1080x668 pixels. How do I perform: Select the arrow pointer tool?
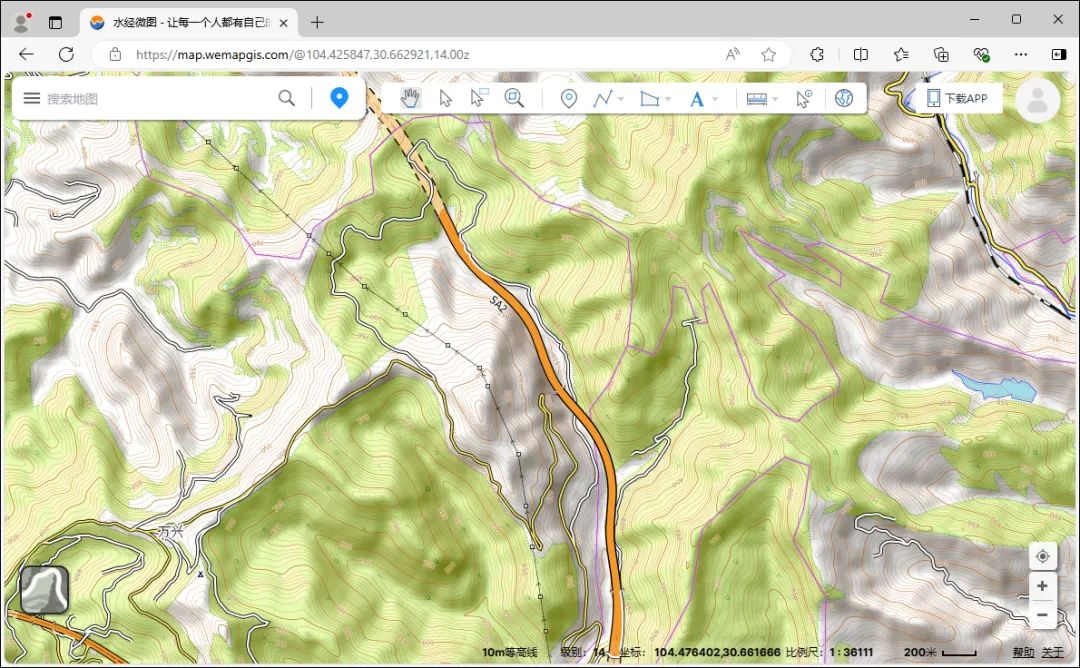pyautogui.click(x=446, y=98)
